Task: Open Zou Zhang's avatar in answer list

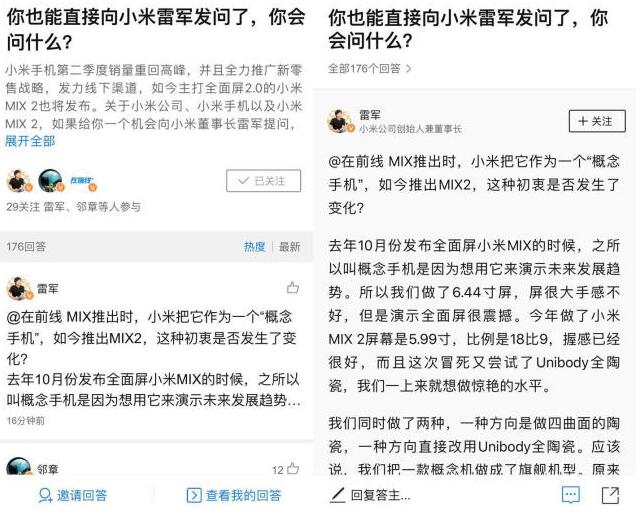Action: point(19,466)
